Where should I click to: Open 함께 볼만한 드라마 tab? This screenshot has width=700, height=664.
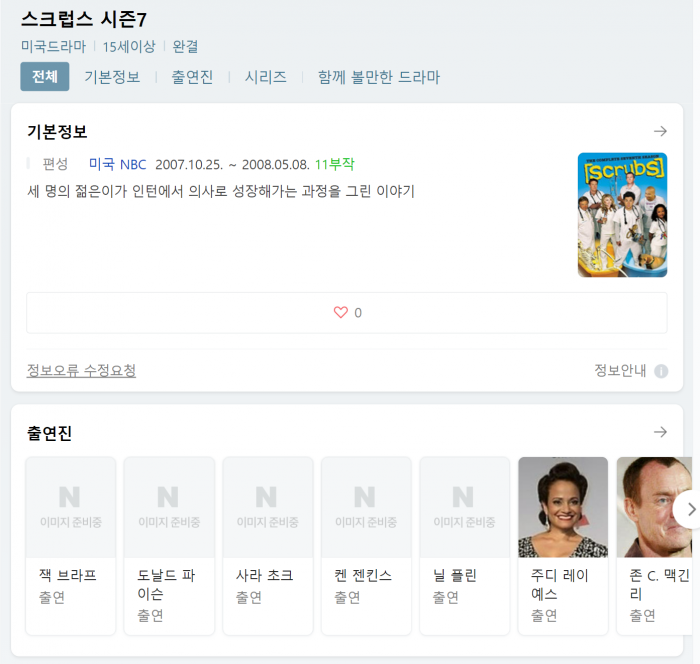tap(378, 77)
